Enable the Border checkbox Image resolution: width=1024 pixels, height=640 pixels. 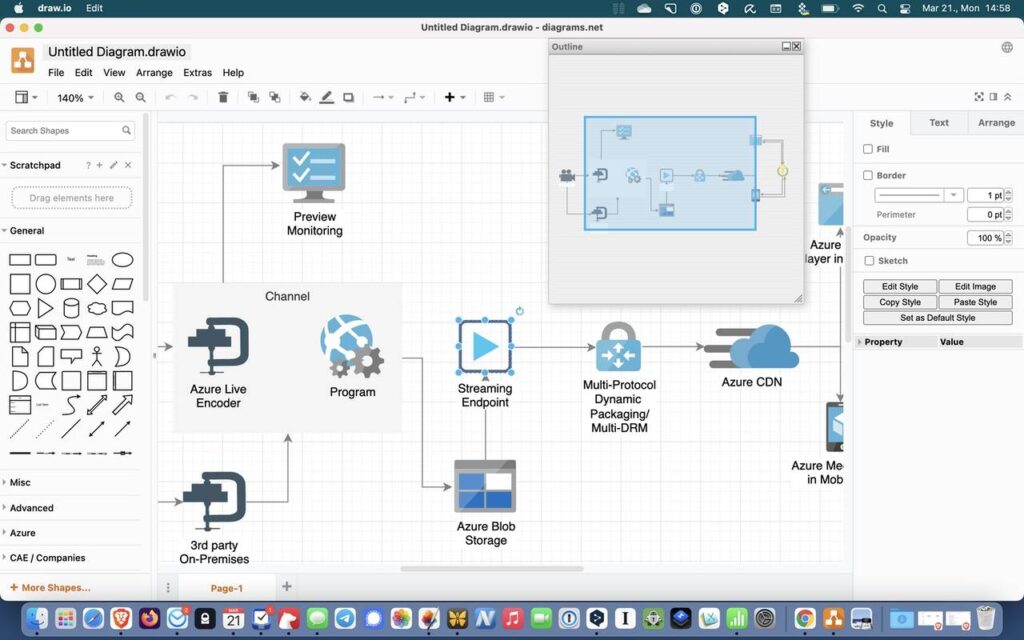pos(868,175)
